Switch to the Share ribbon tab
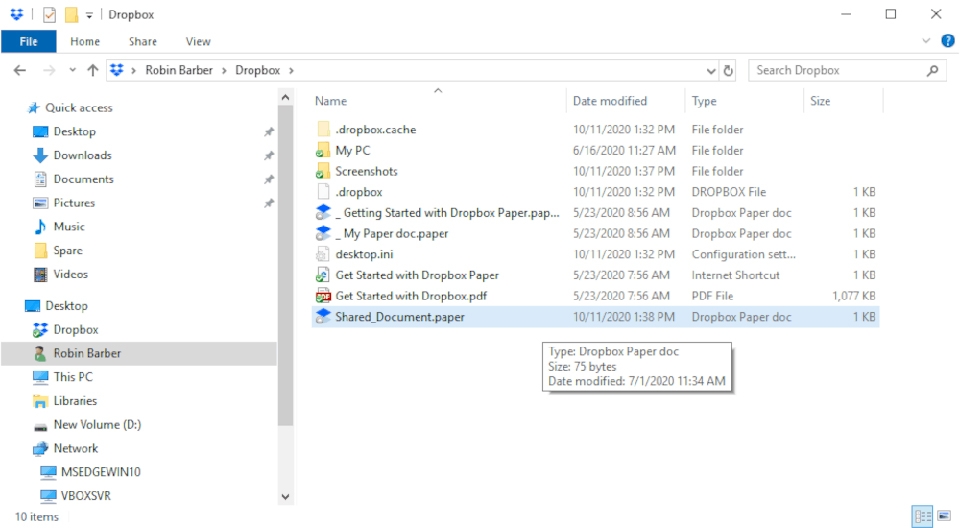Image resolution: width=960 pixels, height=528 pixels. click(143, 41)
